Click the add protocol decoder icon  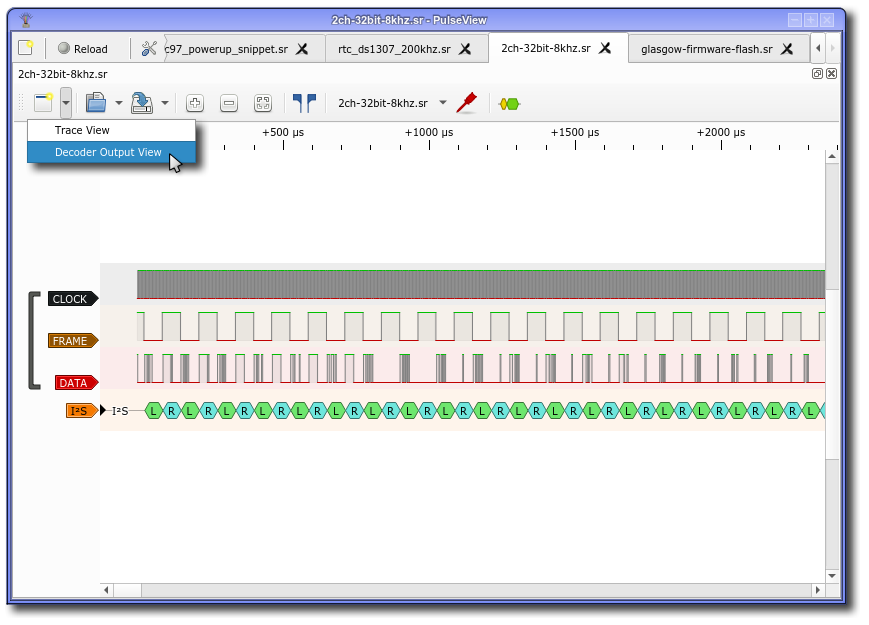(x=509, y=104)
